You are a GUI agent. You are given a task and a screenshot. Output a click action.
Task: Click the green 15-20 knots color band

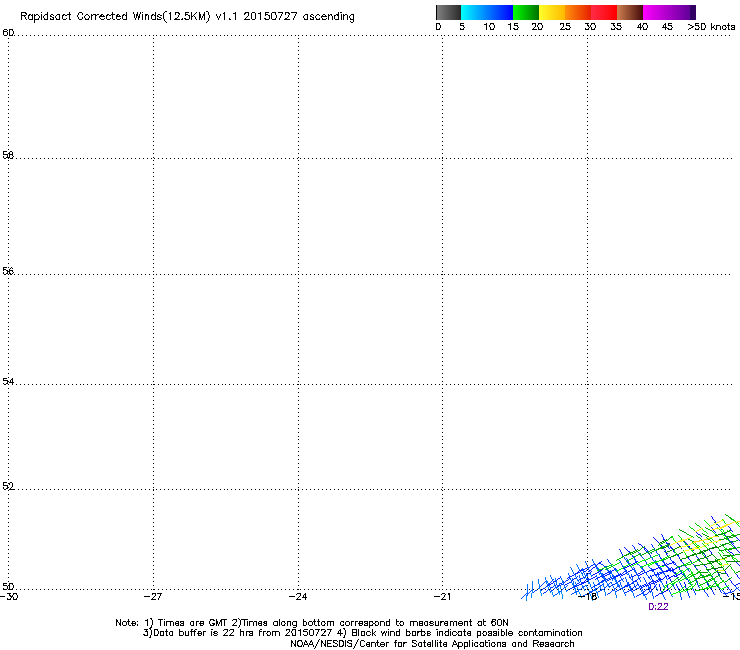coord(526,12)
